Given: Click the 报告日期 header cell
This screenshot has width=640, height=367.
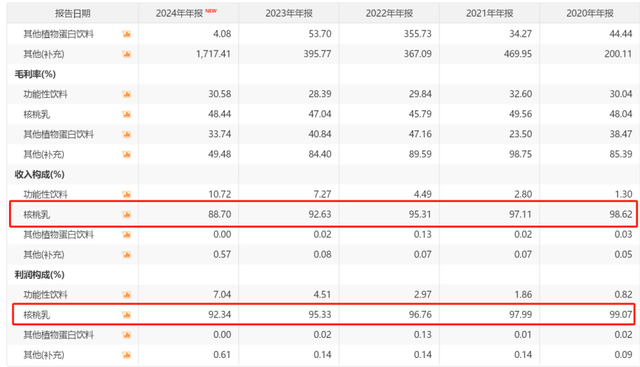Looking at the screenshot, I should point(73,13).
